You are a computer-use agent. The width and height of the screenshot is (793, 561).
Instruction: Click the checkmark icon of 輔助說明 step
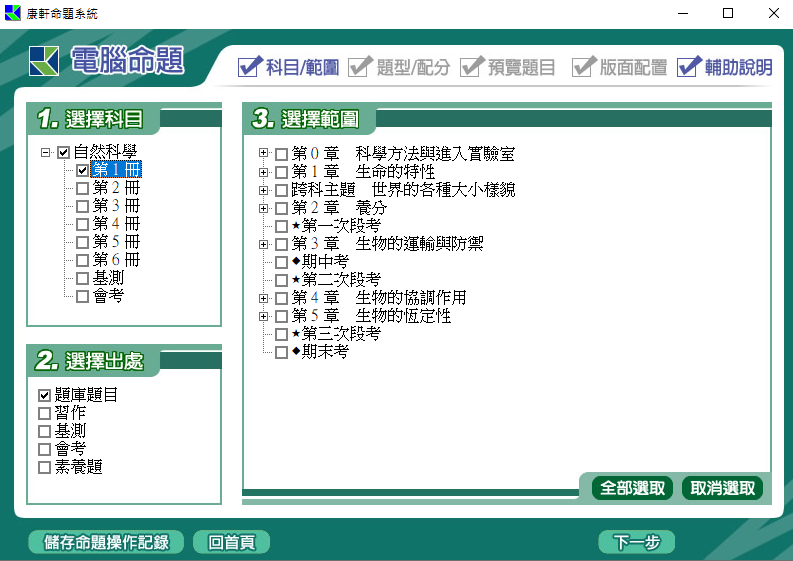click(689, 67)
